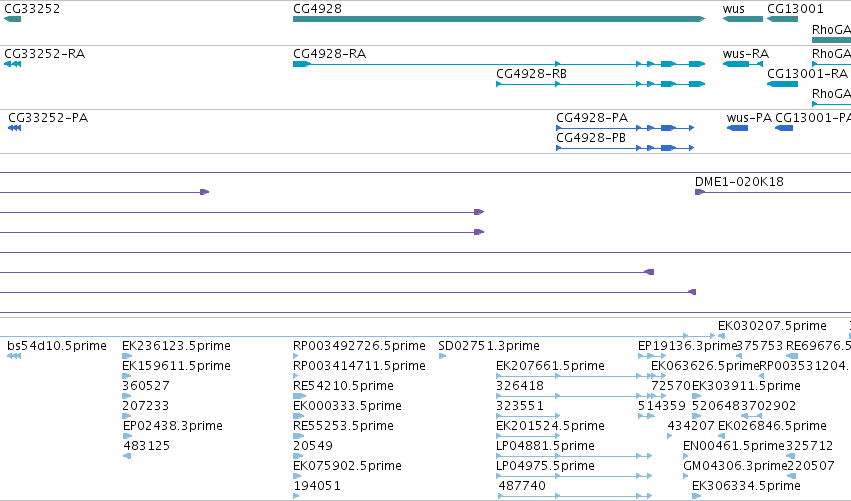The width and height of the screenshot is (851, 501).
Task: Click the bs54d10.5prime EST label
Action: (57, 346)
